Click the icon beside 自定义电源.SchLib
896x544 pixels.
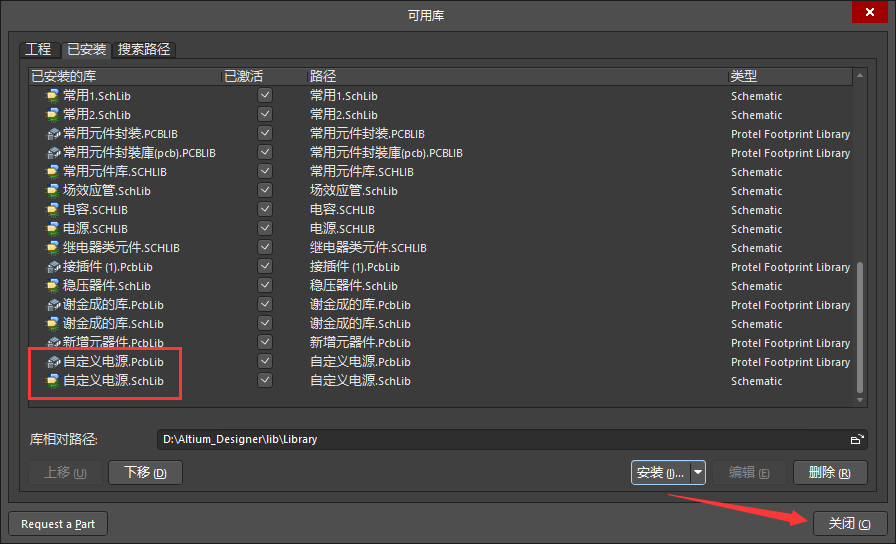pyautogui.click(x=53, y=381)
